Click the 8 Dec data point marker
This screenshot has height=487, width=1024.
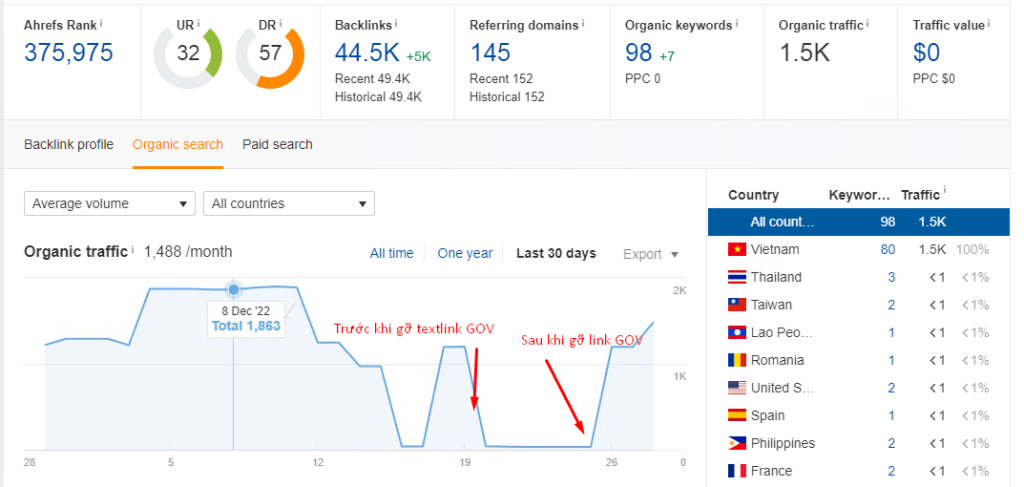234,289
